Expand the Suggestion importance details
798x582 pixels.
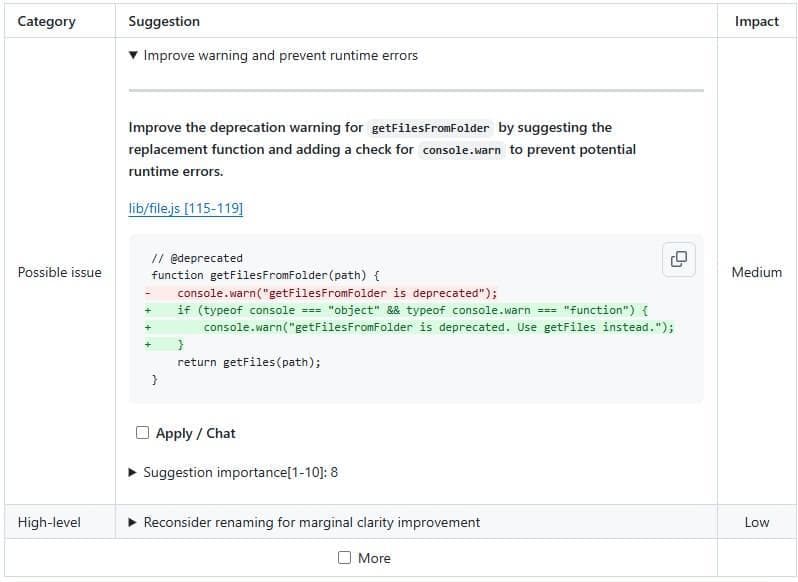(x=134, y=472)
